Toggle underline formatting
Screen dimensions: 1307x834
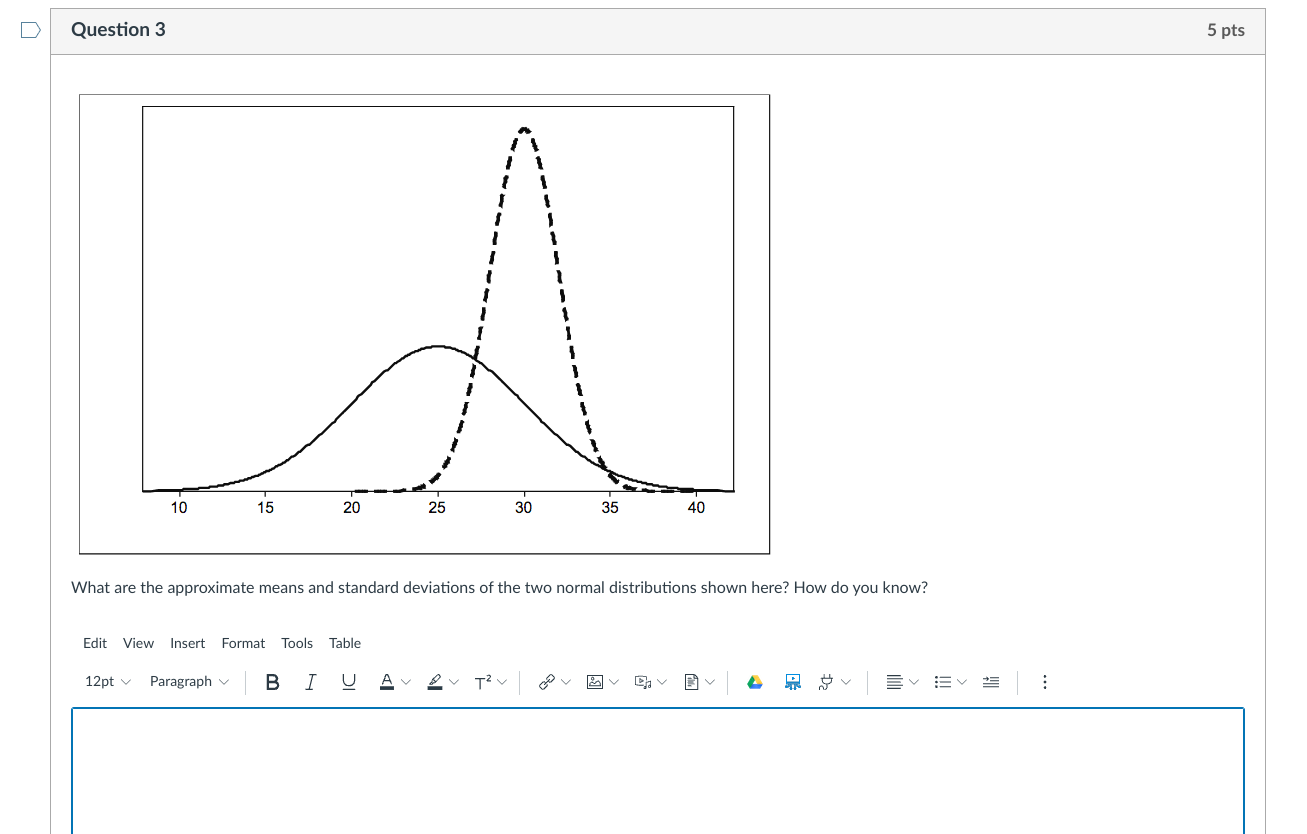point(347,681)
